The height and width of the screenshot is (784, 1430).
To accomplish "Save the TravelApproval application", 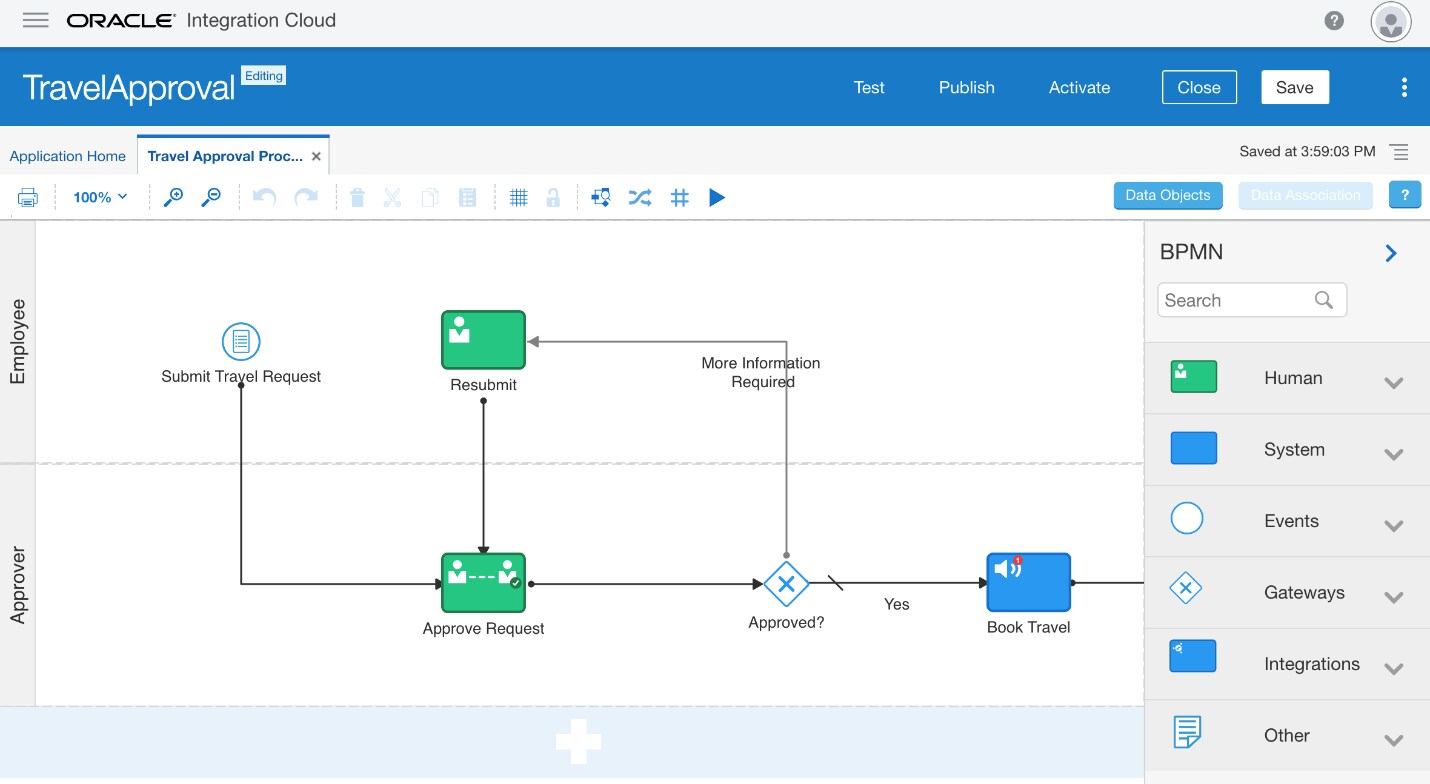I will tap(1295, 87).
